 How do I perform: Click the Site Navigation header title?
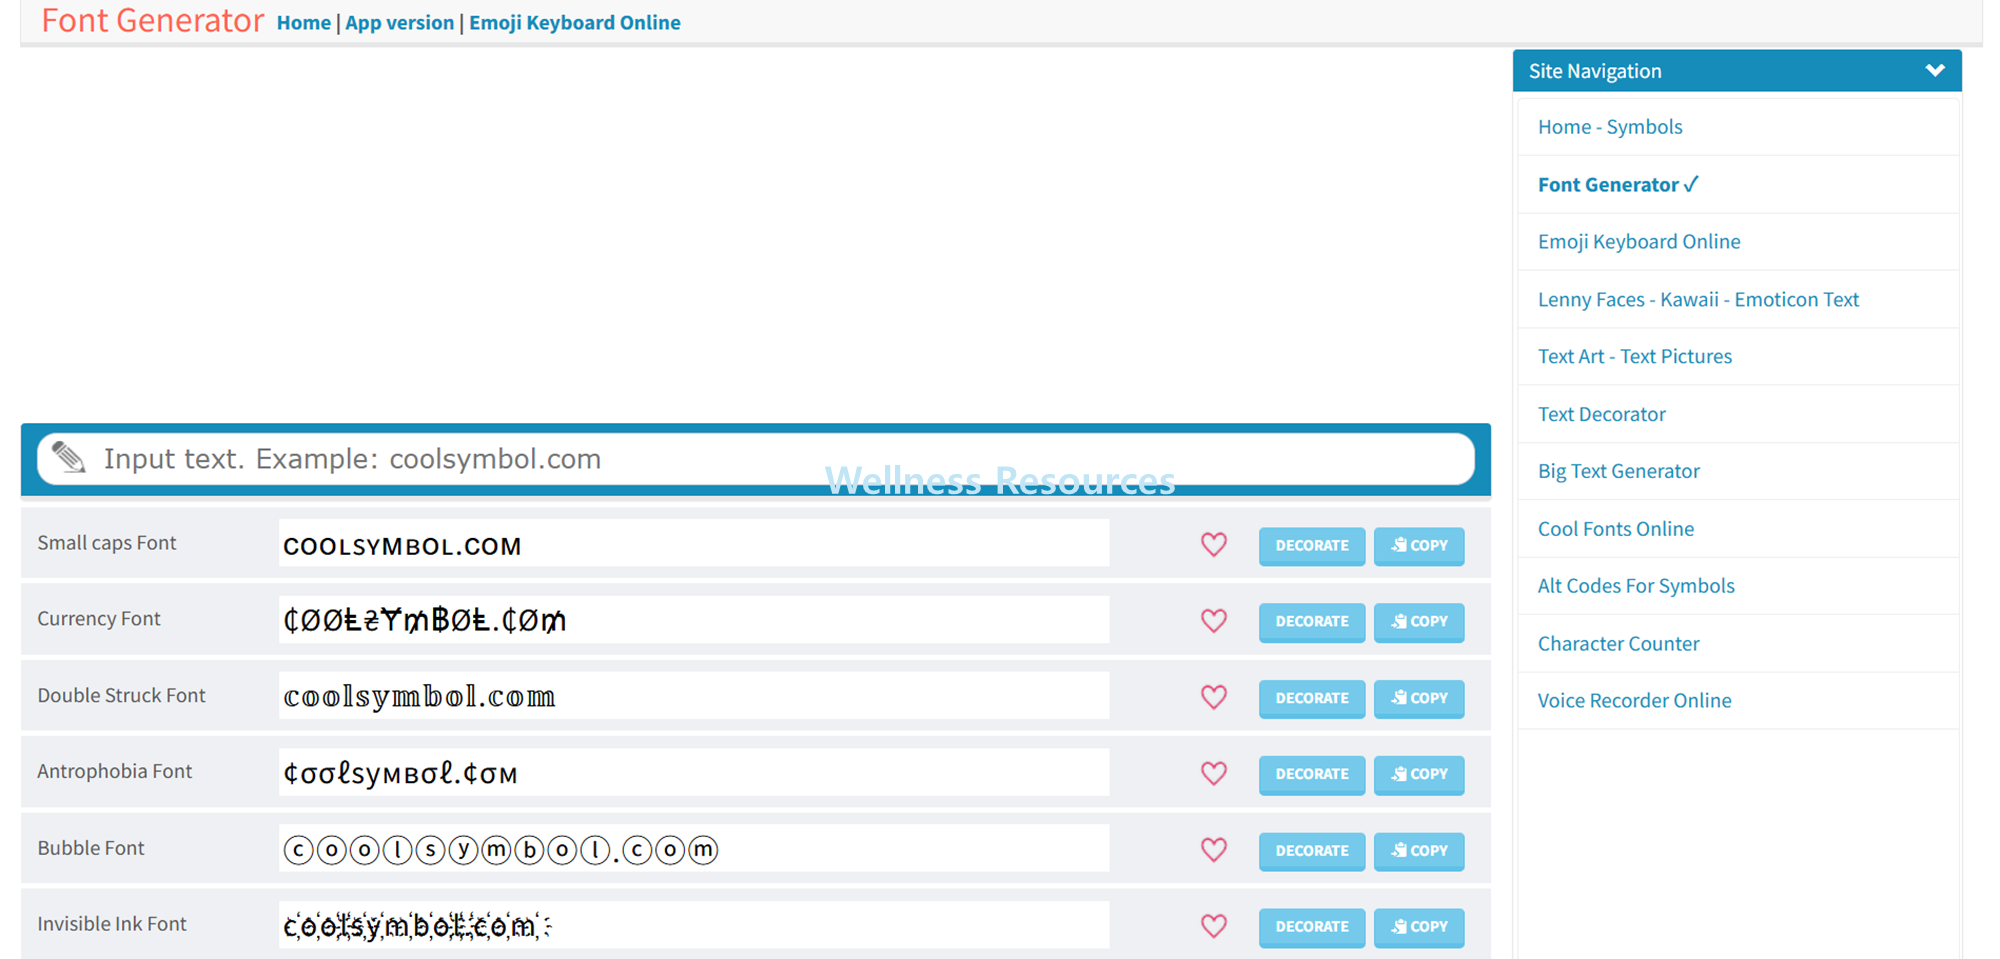[1595, 71]
